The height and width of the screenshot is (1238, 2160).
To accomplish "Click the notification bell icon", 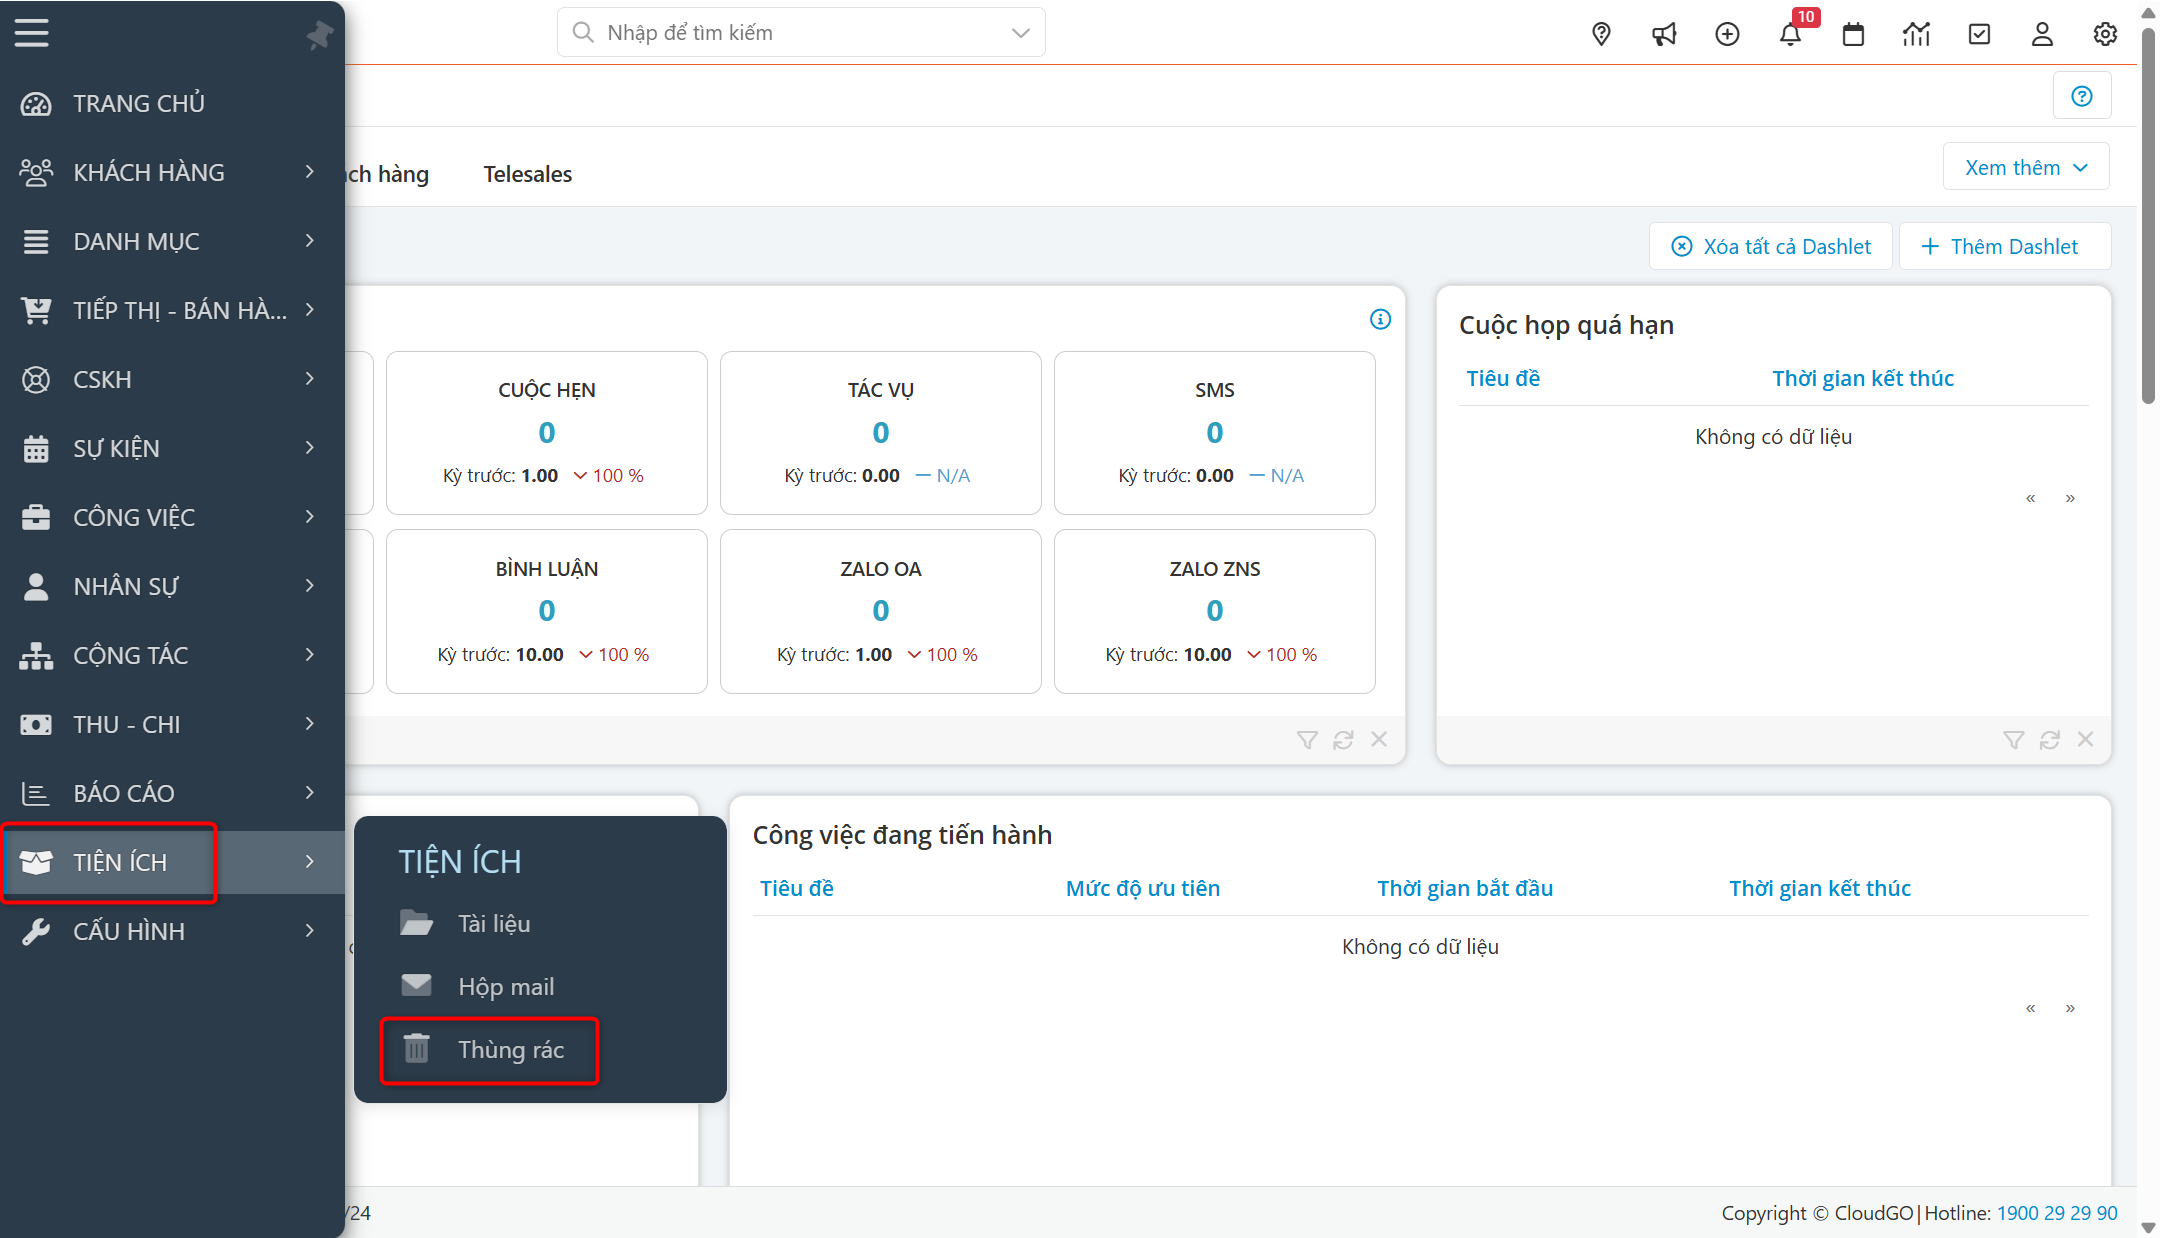I will coord(1790,34).
